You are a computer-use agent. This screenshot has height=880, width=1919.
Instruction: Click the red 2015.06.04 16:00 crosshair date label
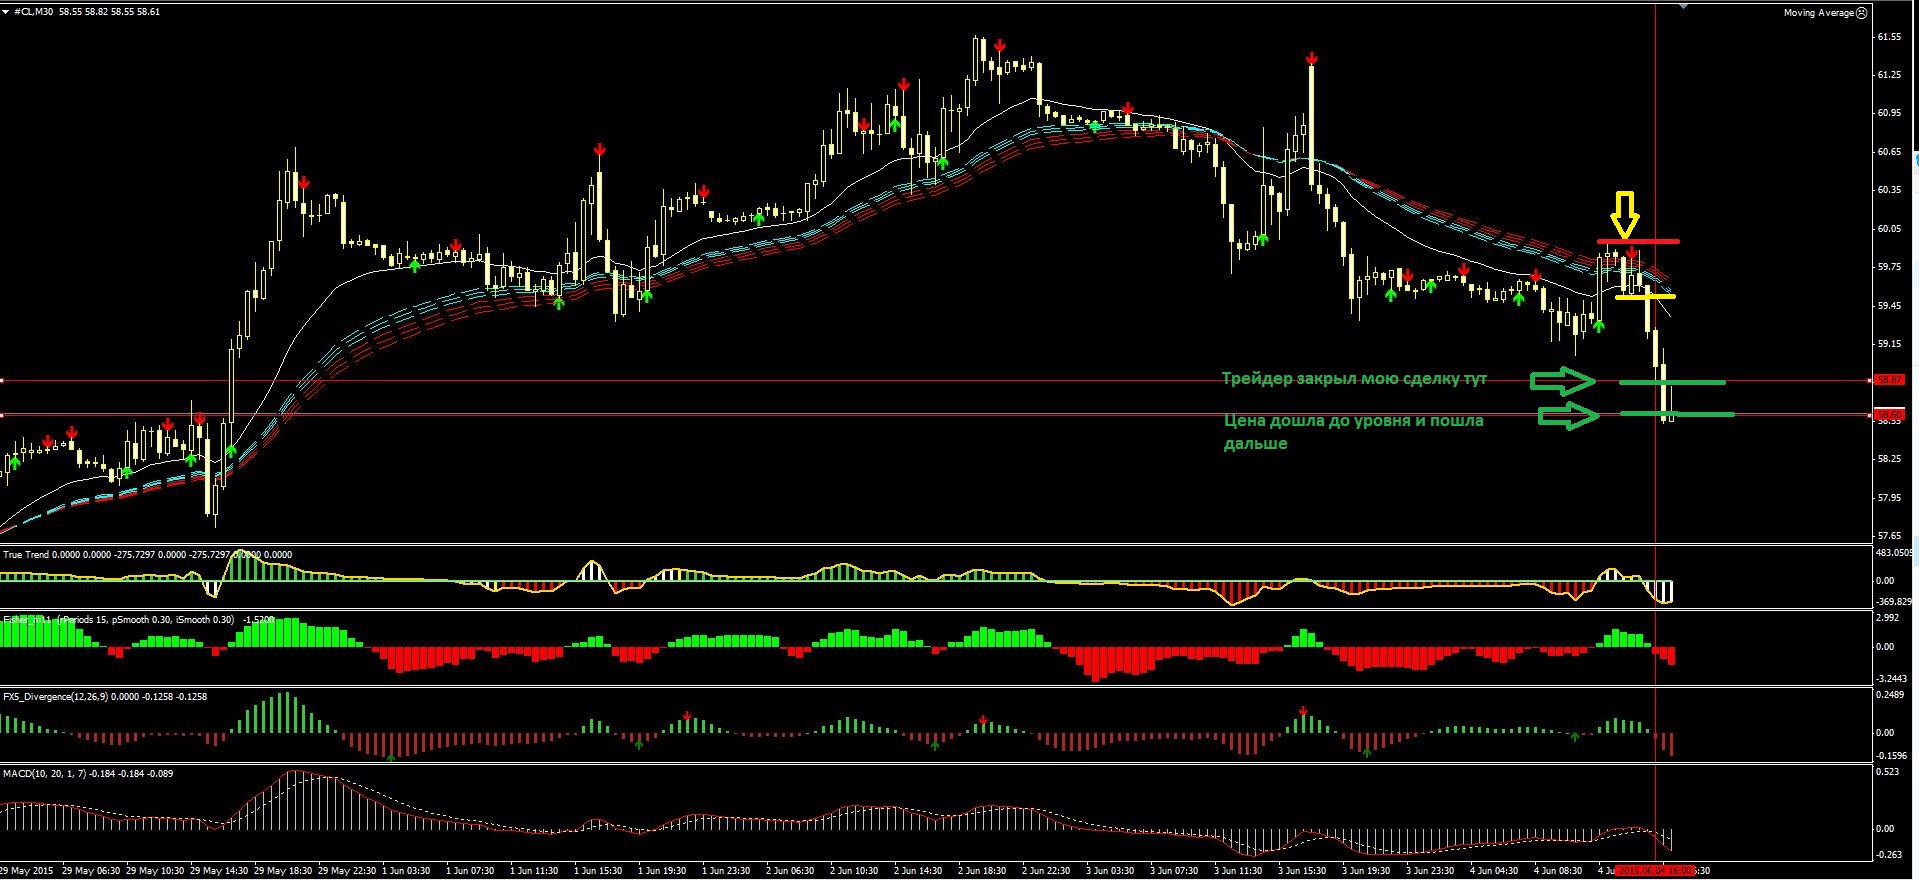(x=1655, y=871)
